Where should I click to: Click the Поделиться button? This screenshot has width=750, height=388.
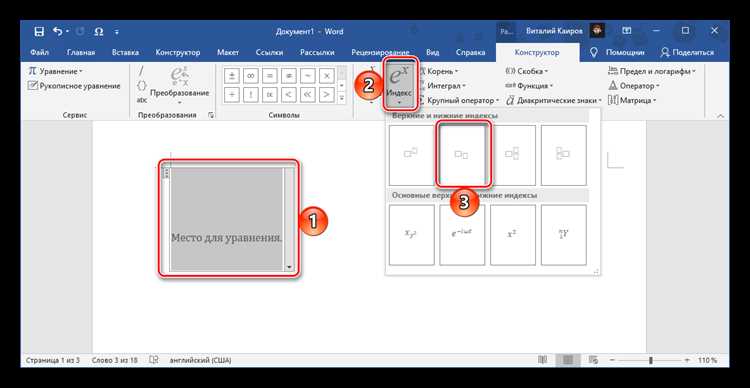coord(687,53)
